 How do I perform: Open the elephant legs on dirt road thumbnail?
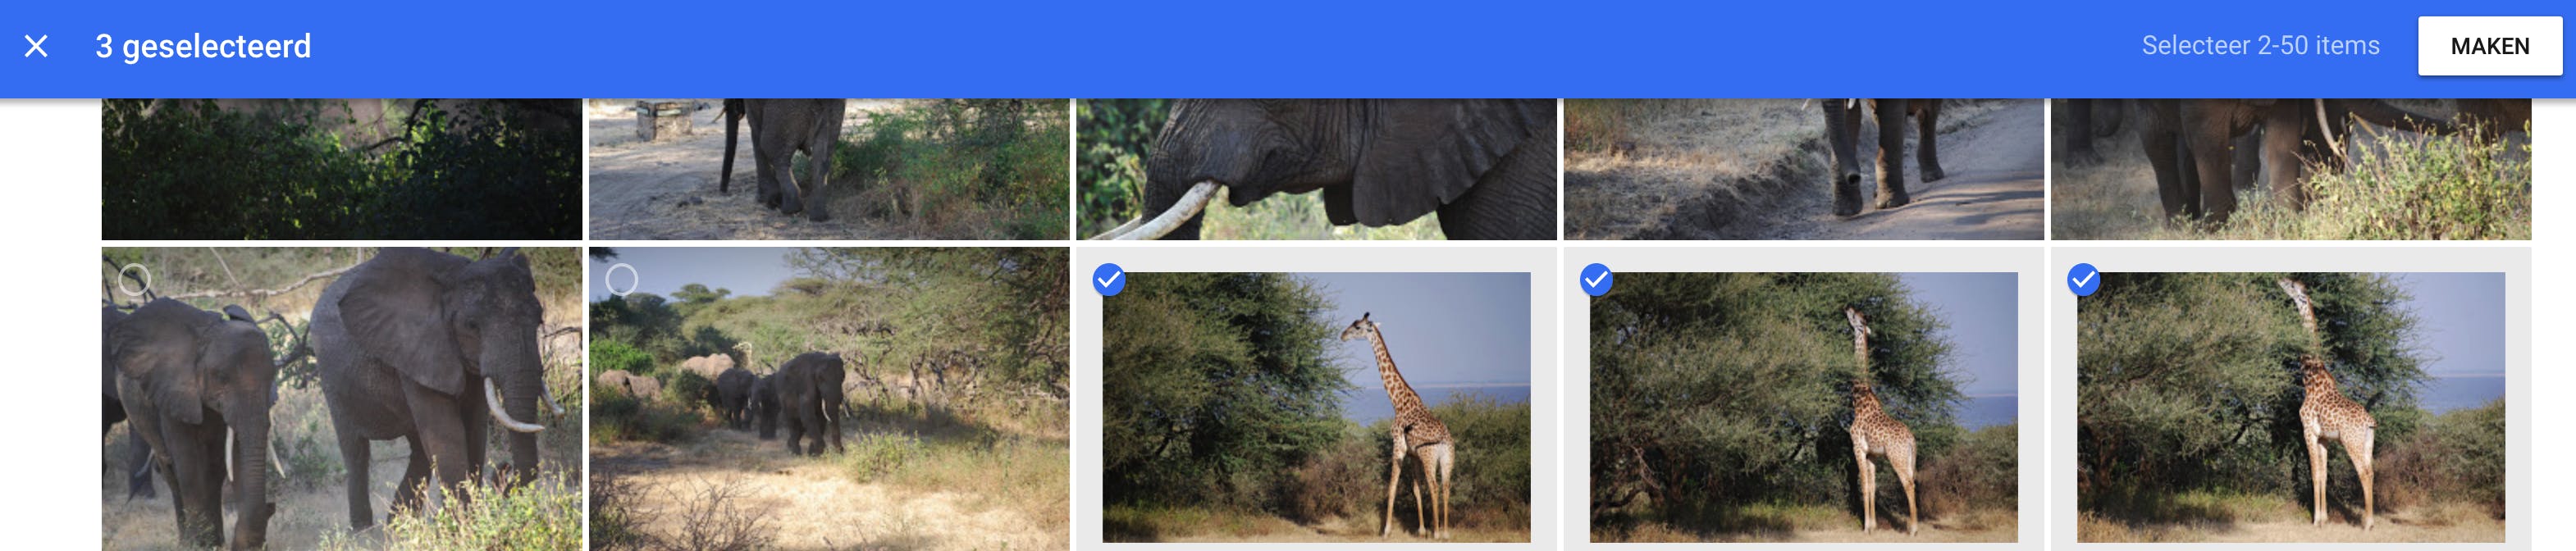click(x=1803, y=169)
